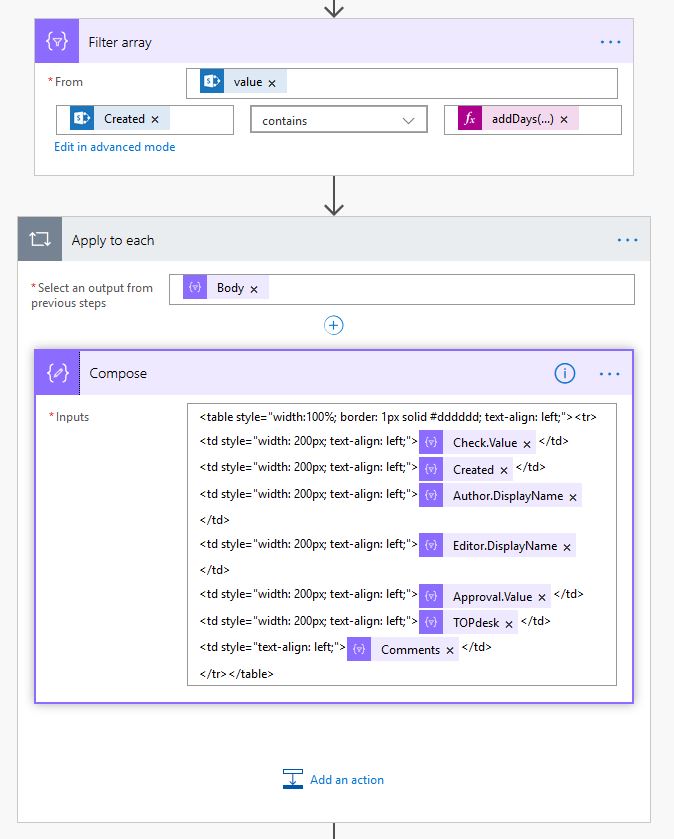Click the Apply to each loop icon

(x=41, y=240)
